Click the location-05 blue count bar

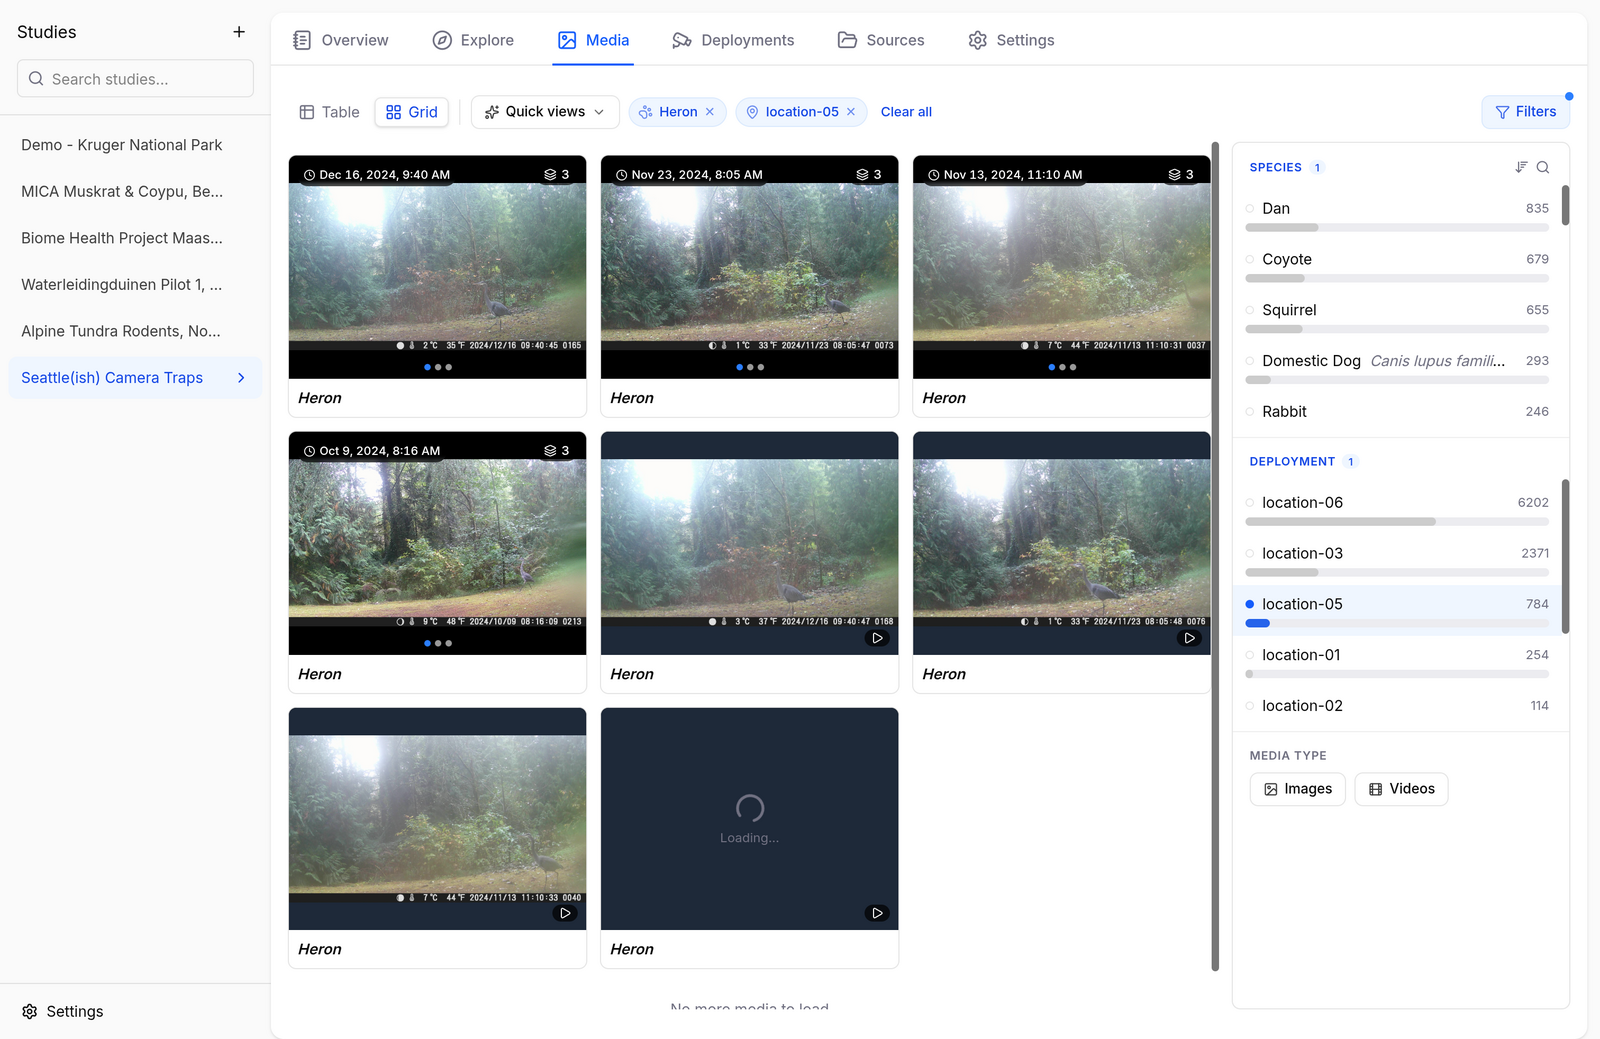(x=1258, y=623)
